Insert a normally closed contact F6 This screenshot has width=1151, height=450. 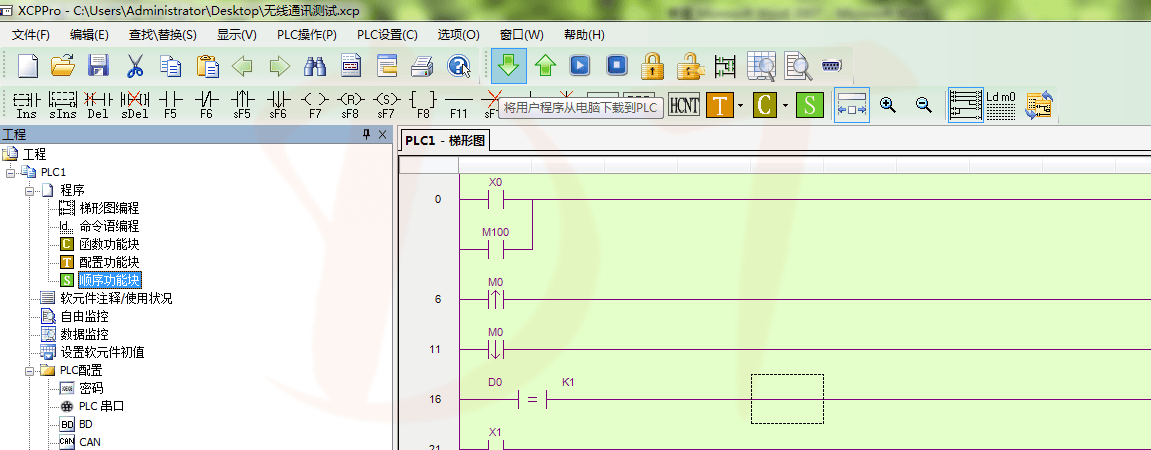206,105
